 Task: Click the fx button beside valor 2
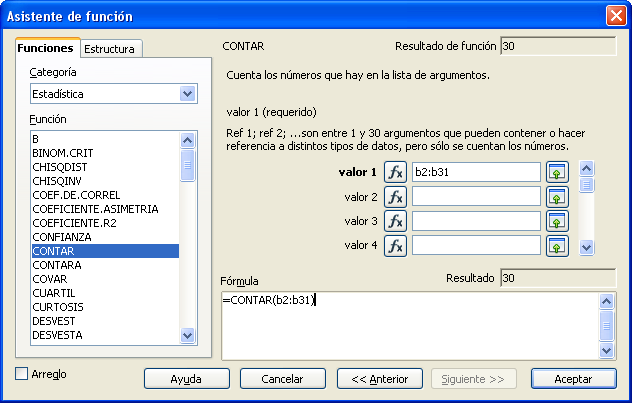click(x=396, y=197)
